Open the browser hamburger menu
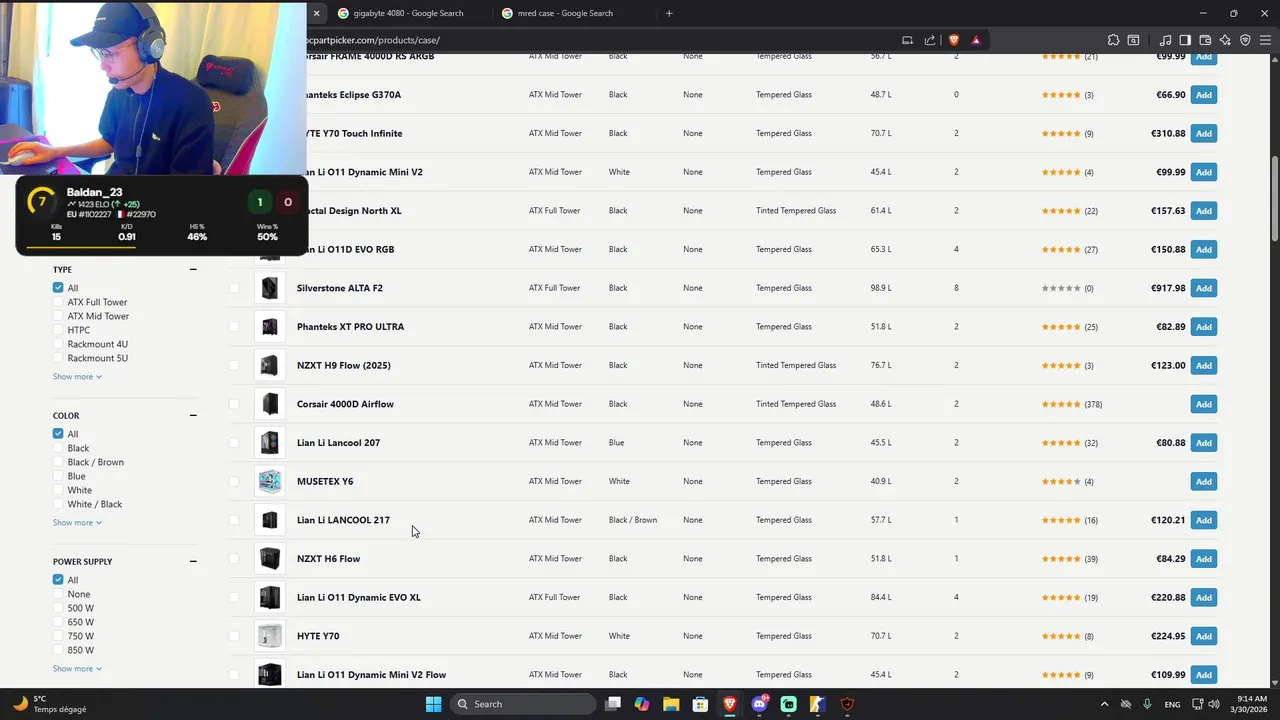 [1264, 40]
